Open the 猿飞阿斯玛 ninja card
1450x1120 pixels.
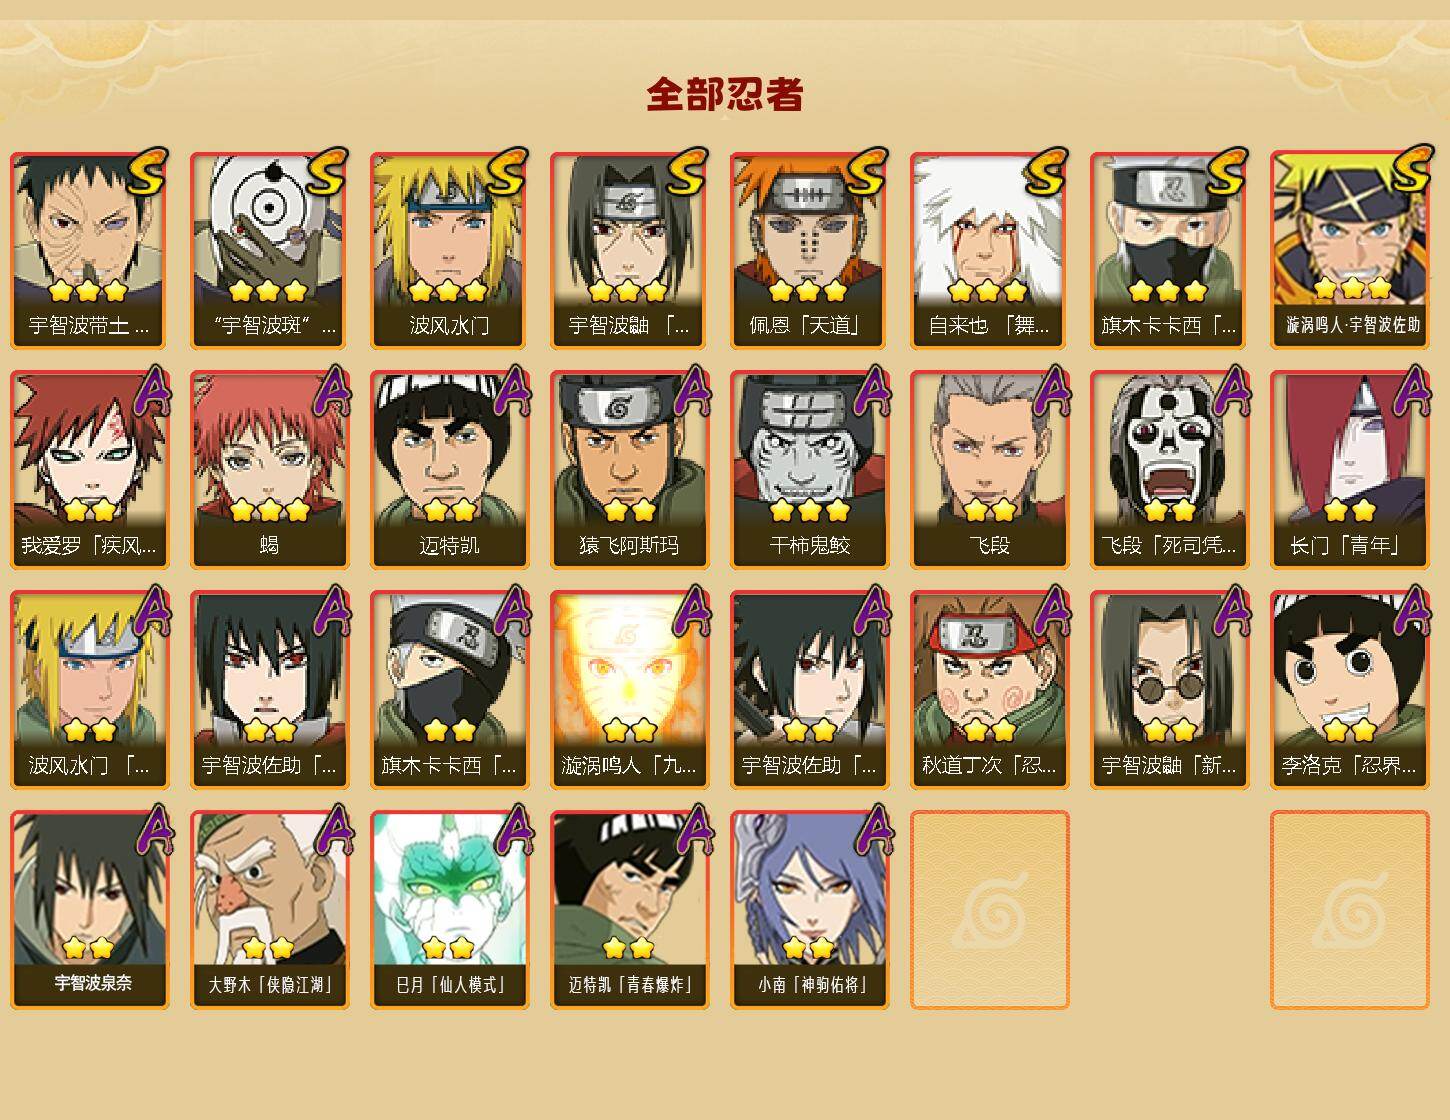(630, 470)
